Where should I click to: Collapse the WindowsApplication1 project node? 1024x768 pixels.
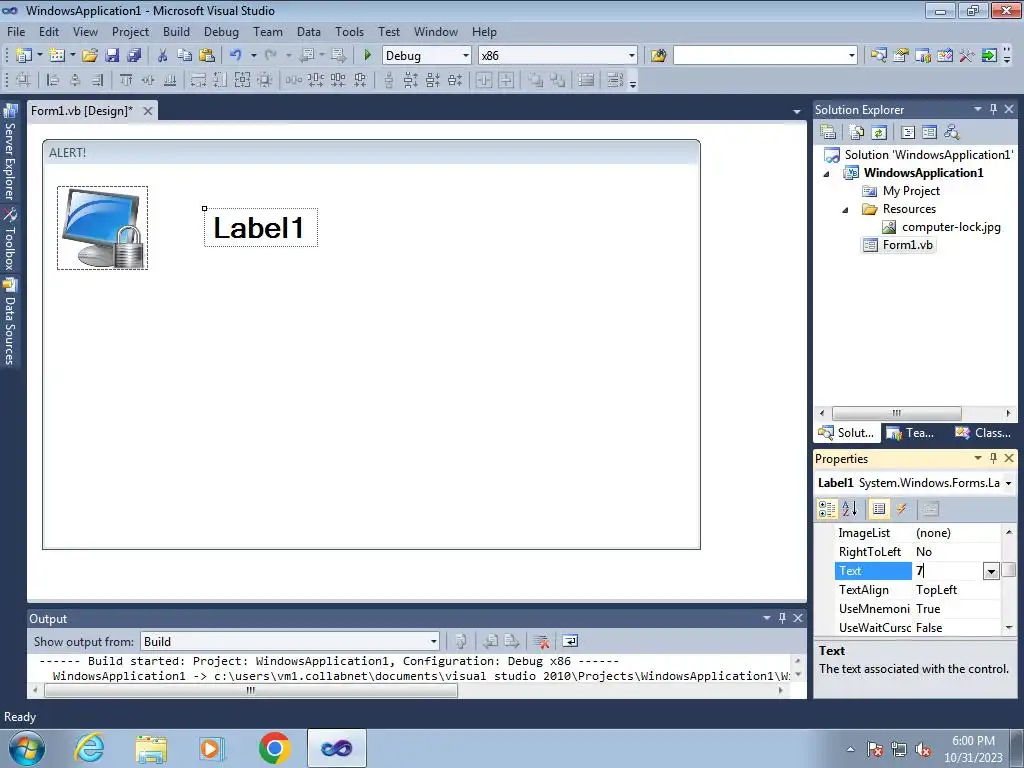point(826,174)
